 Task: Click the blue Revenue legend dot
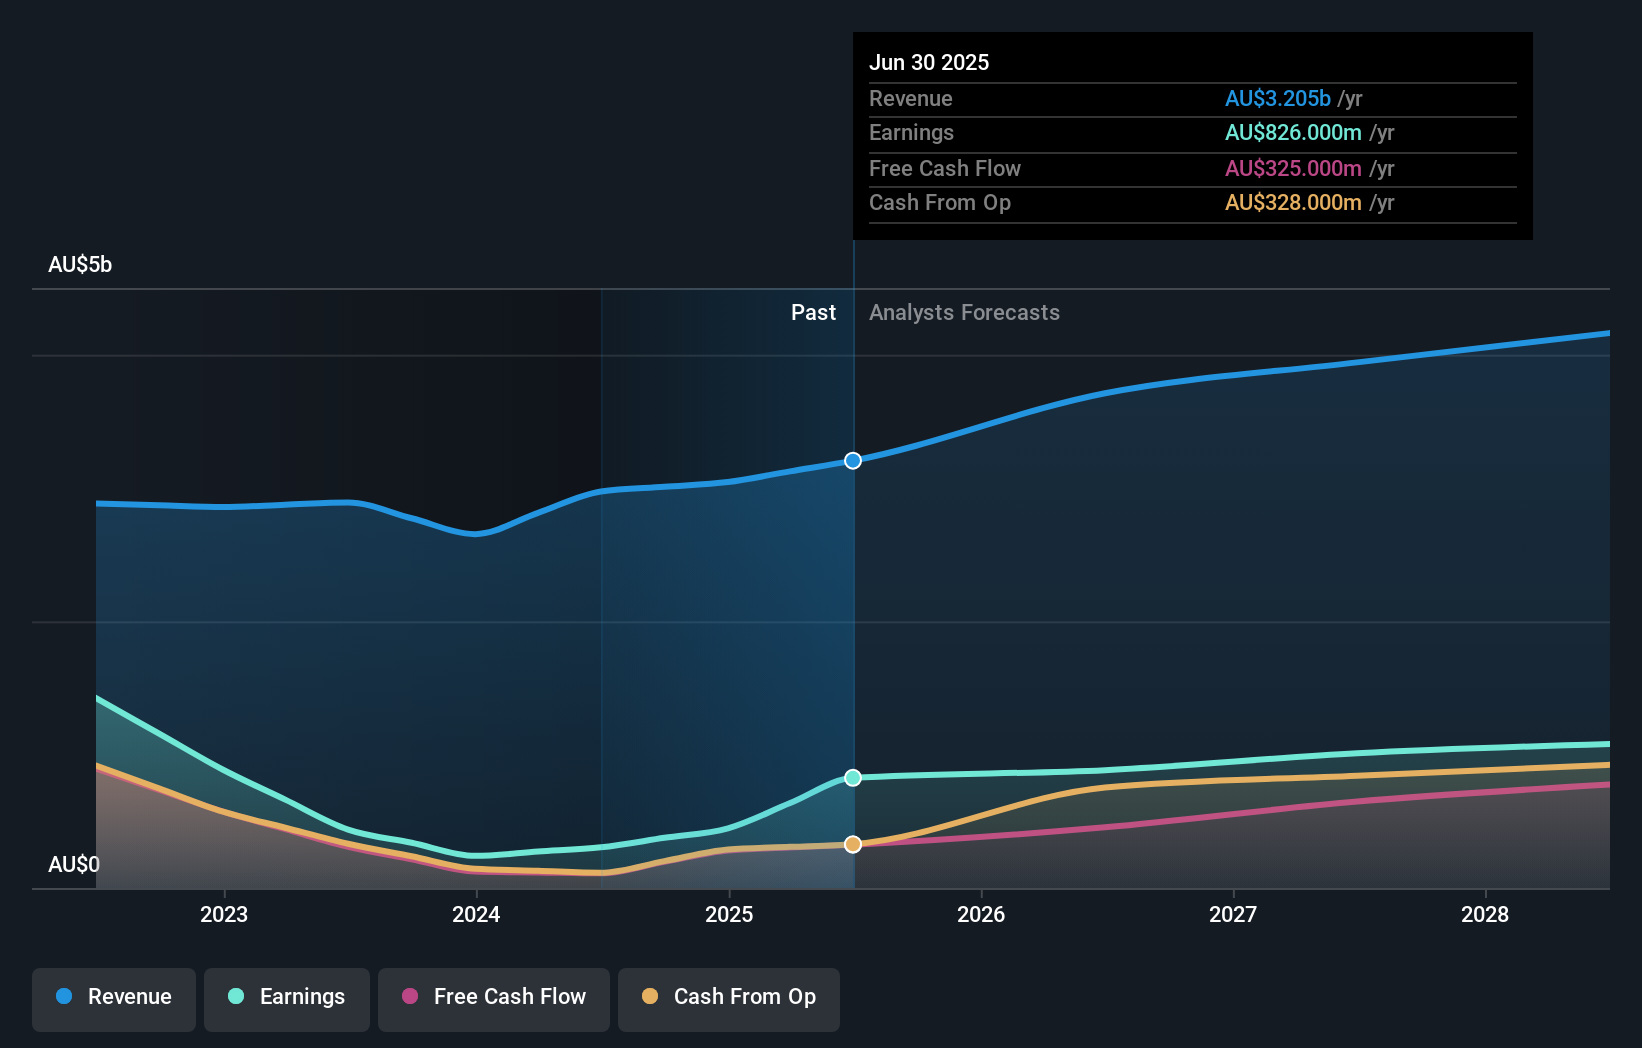coord(63,998)
